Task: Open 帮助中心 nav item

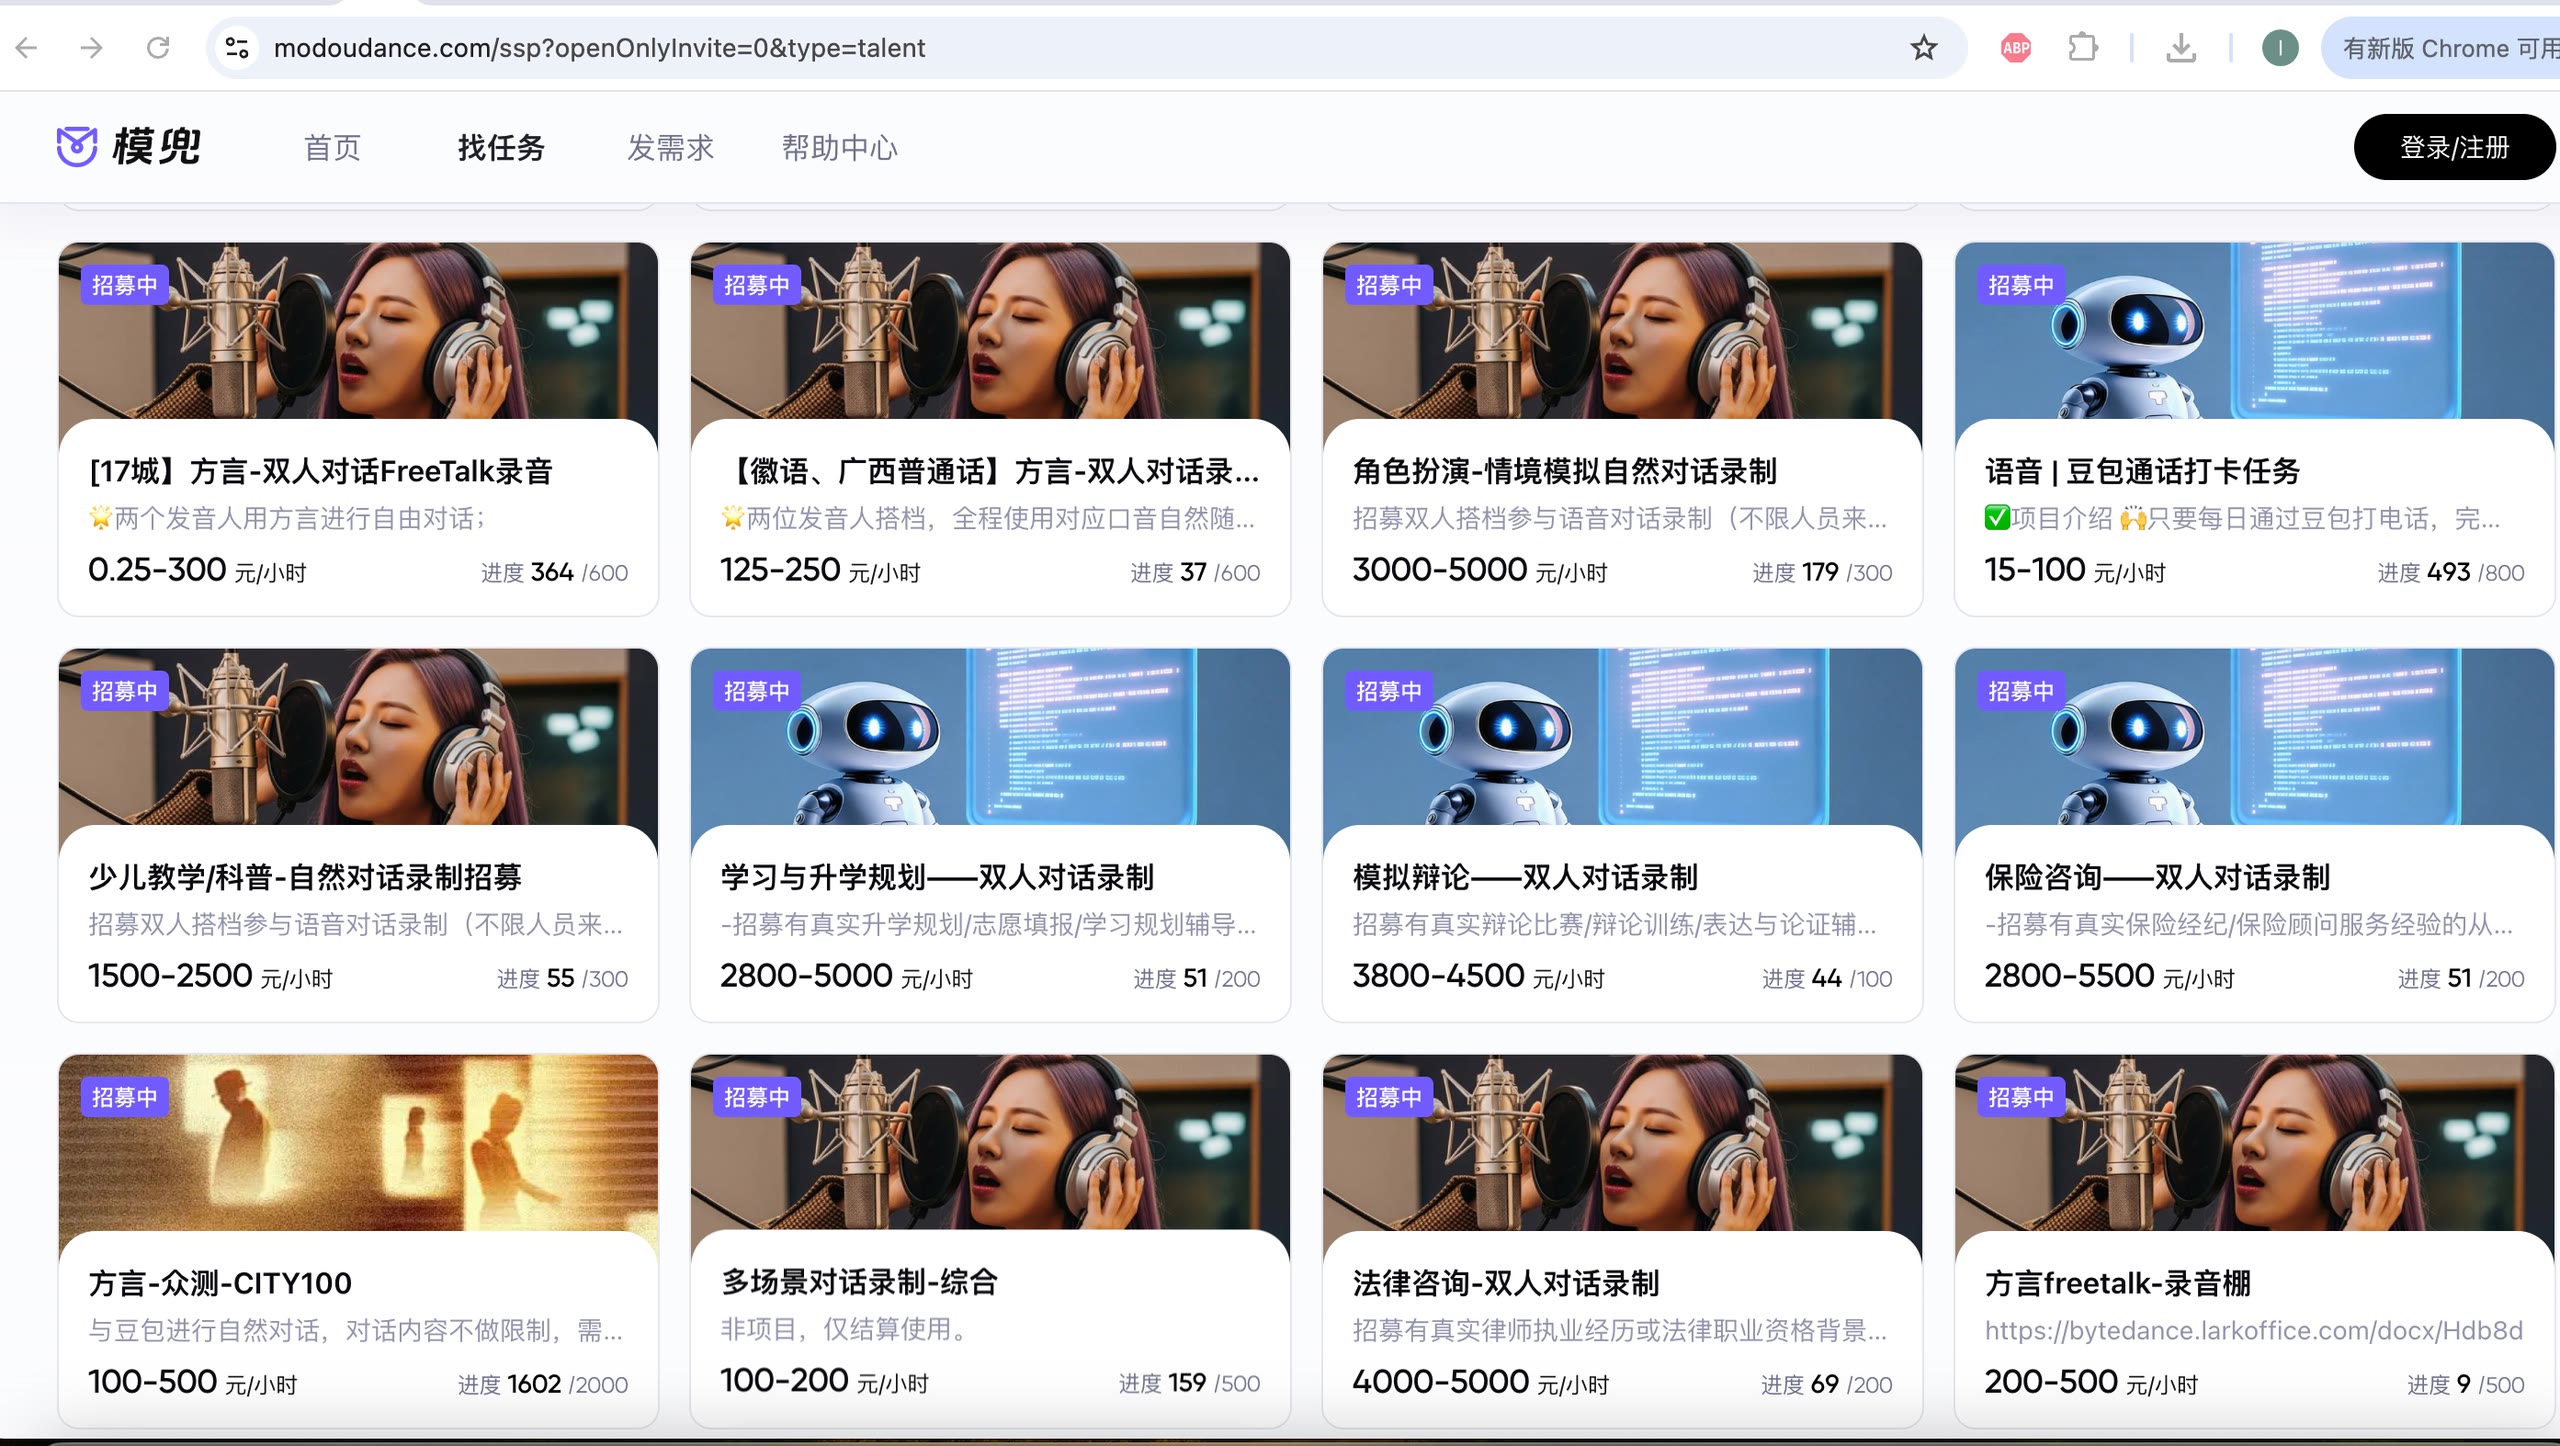Action: [839, 148]
